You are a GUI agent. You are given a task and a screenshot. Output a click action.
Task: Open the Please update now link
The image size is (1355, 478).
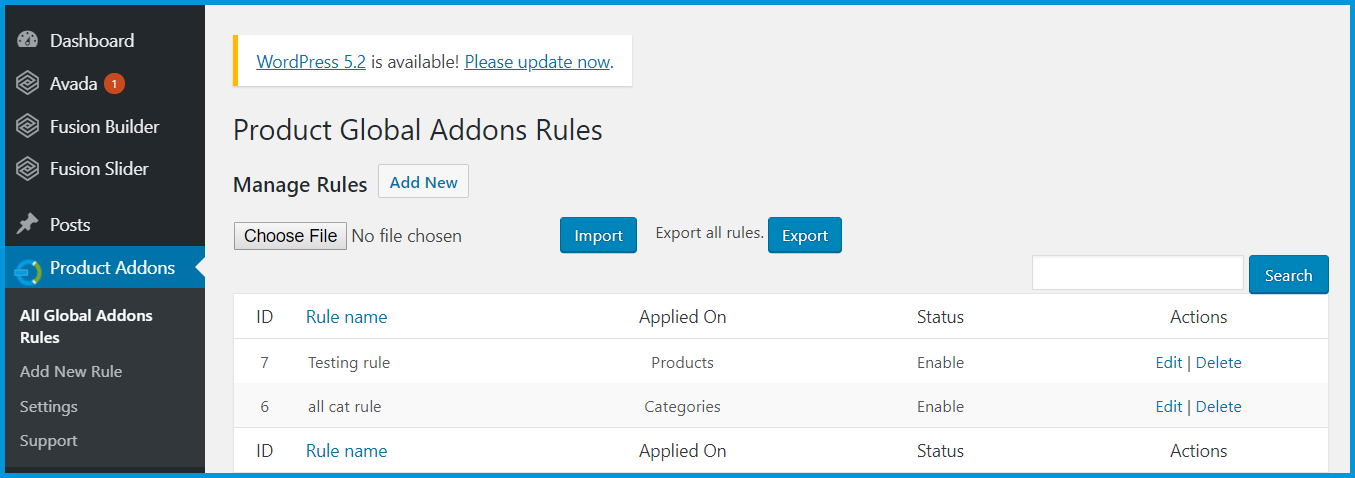537,62
